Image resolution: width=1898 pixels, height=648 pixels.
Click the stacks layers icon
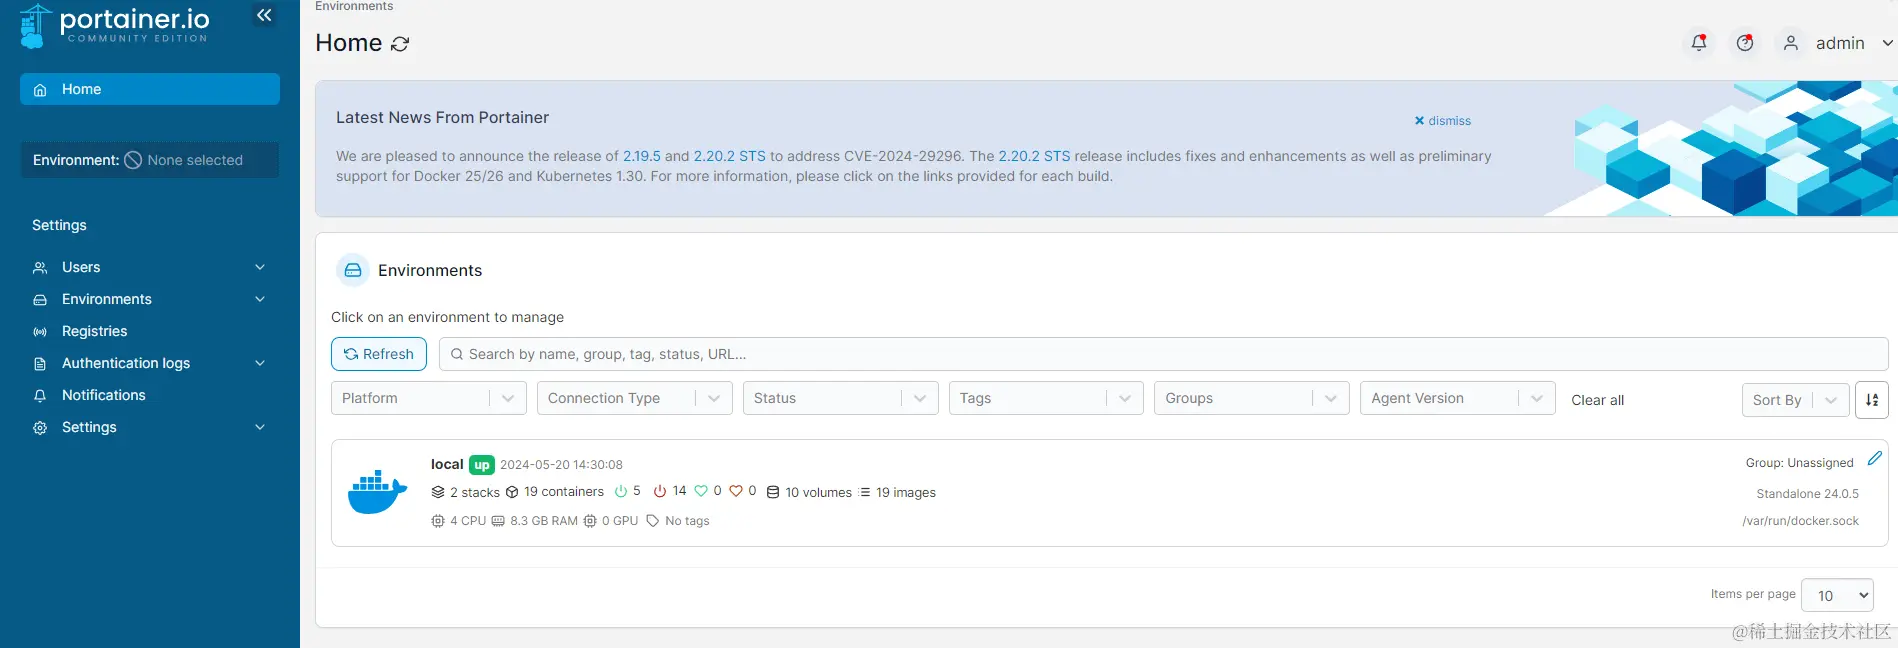click(x=438, y=492)
